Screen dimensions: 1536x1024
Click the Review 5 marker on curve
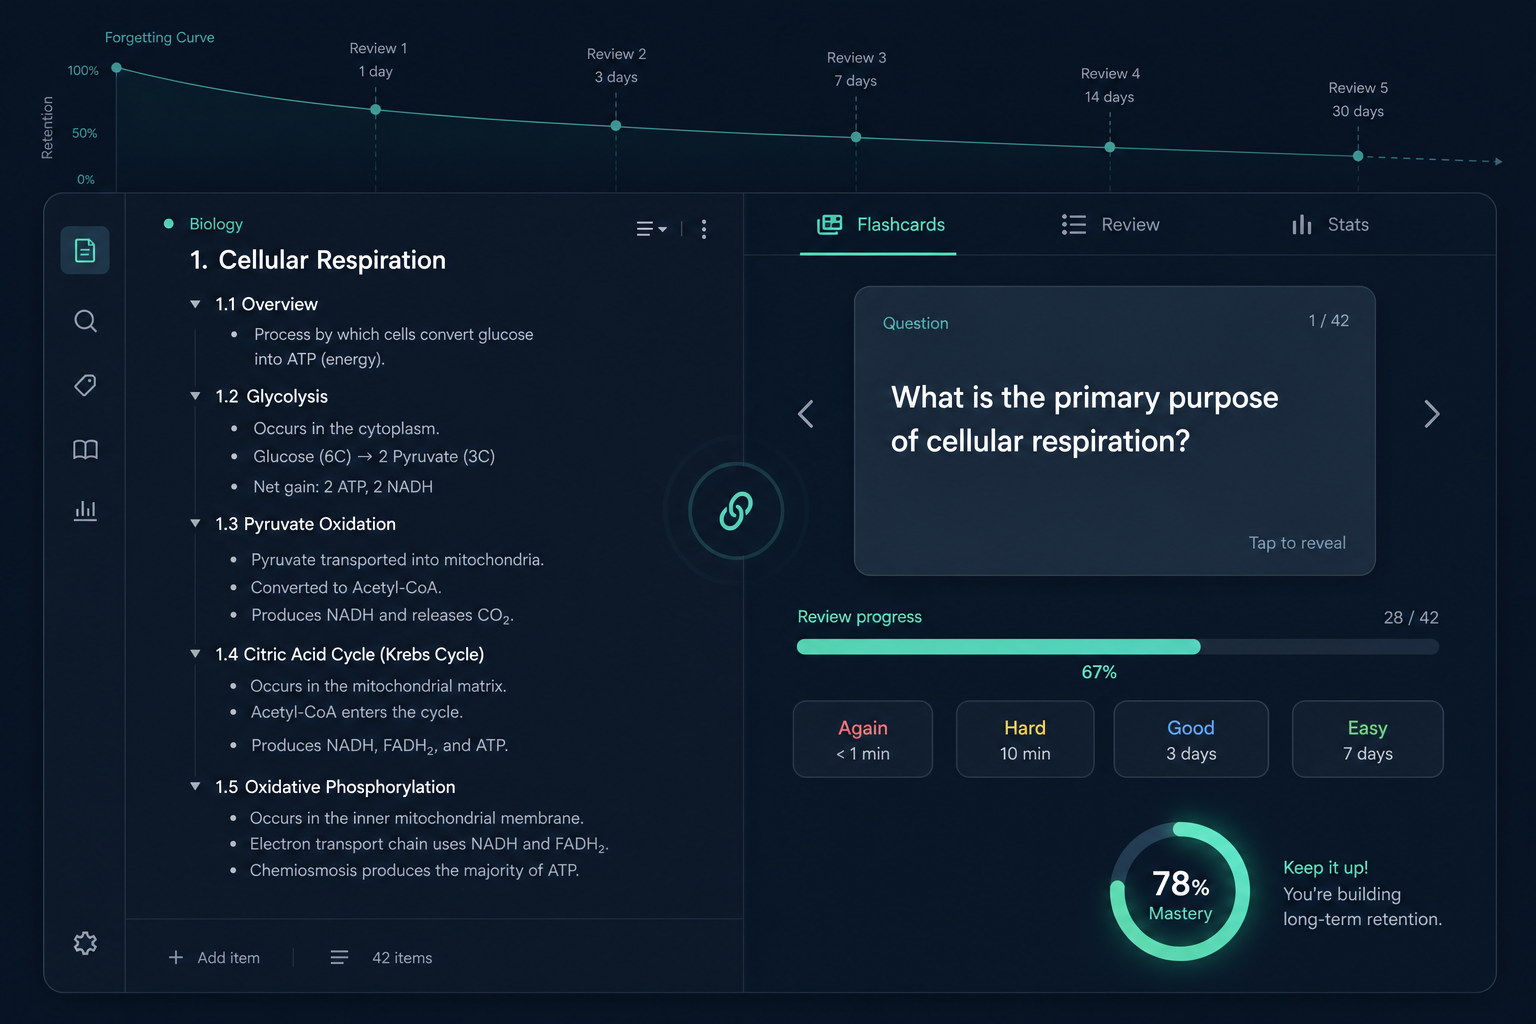[1358, 156]
